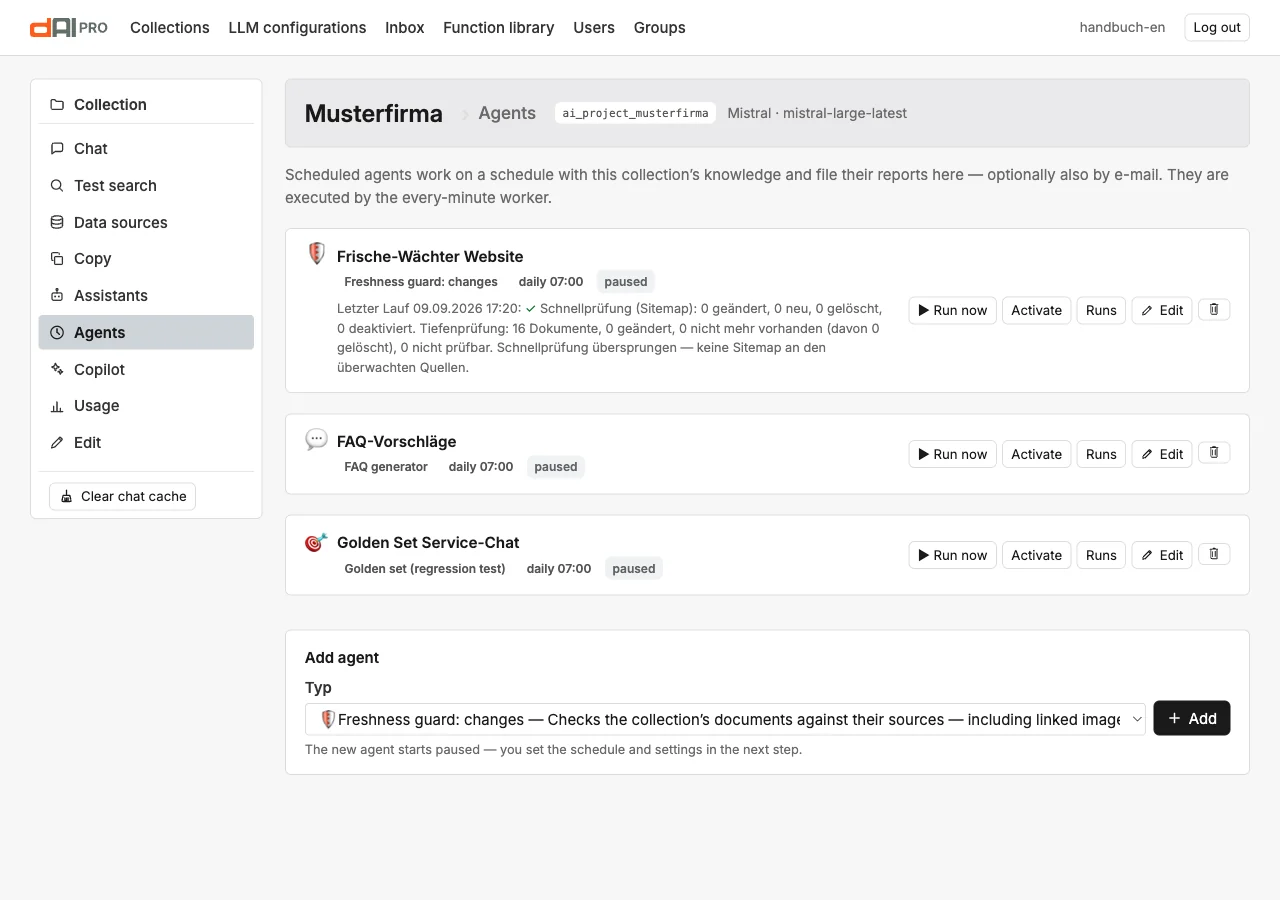This screenshot has height=900, width=1280.
Task: Click the Copy icon in sidebar
Action: (x=57, y=259)
